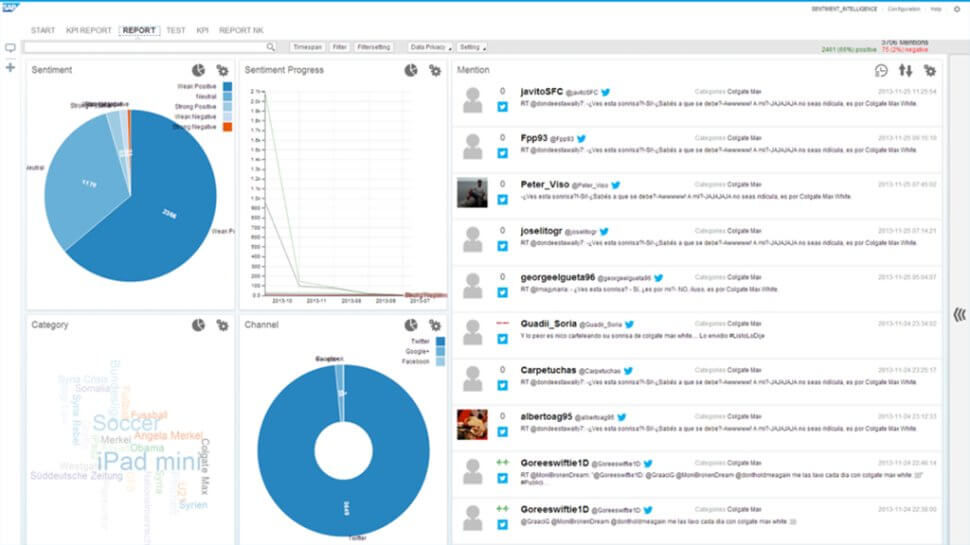Click the Twitter bird beside georgeelgueta96
The image size is (970, 545).
tap(658, 278)
